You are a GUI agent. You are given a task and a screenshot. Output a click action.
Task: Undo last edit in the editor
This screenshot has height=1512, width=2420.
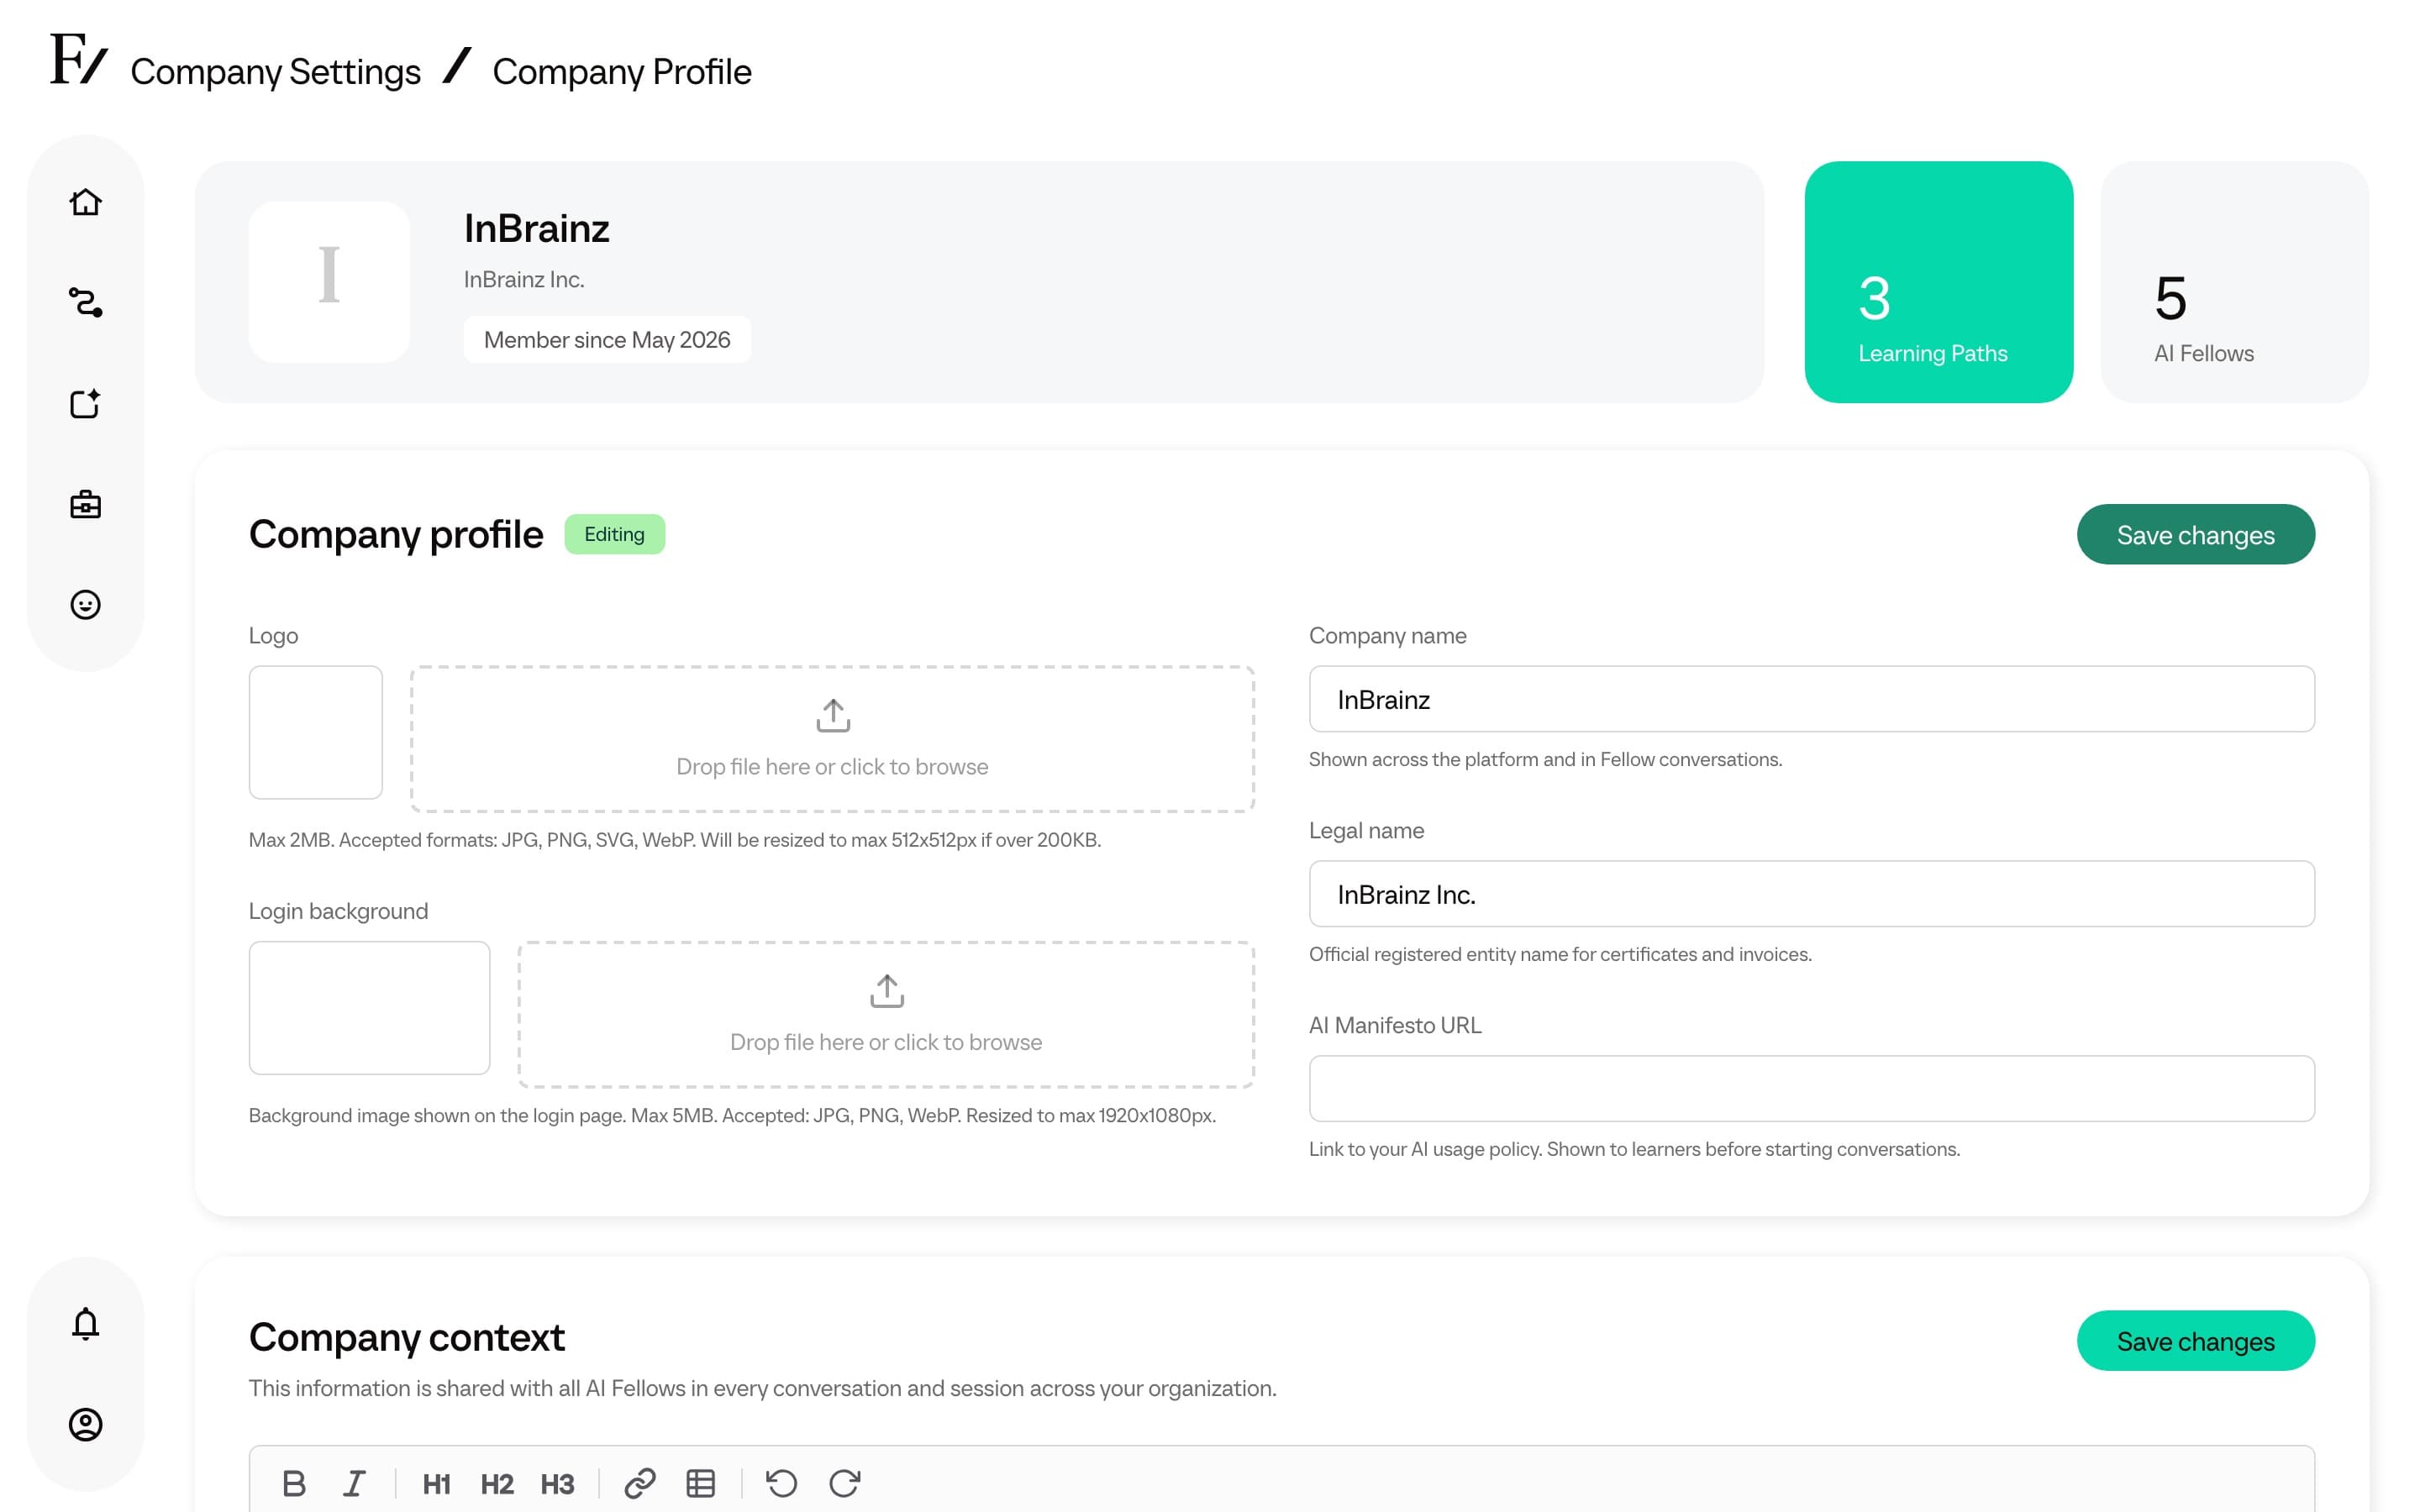click(x=782, y=1483)
